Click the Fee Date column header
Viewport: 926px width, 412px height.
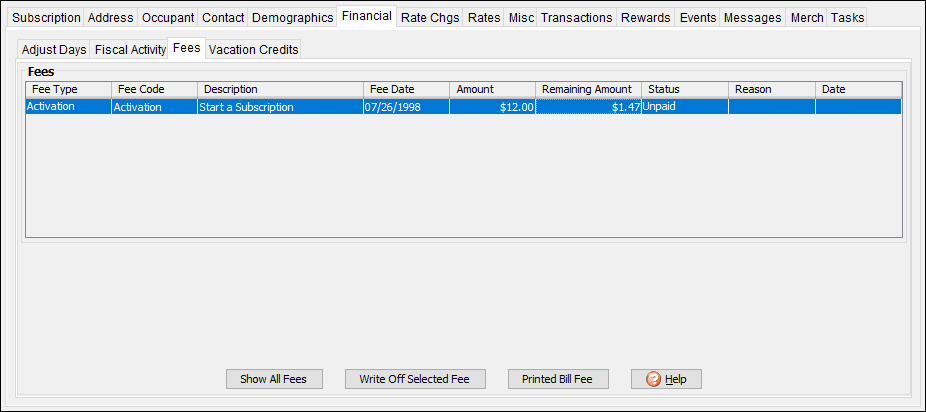(405, 89)
